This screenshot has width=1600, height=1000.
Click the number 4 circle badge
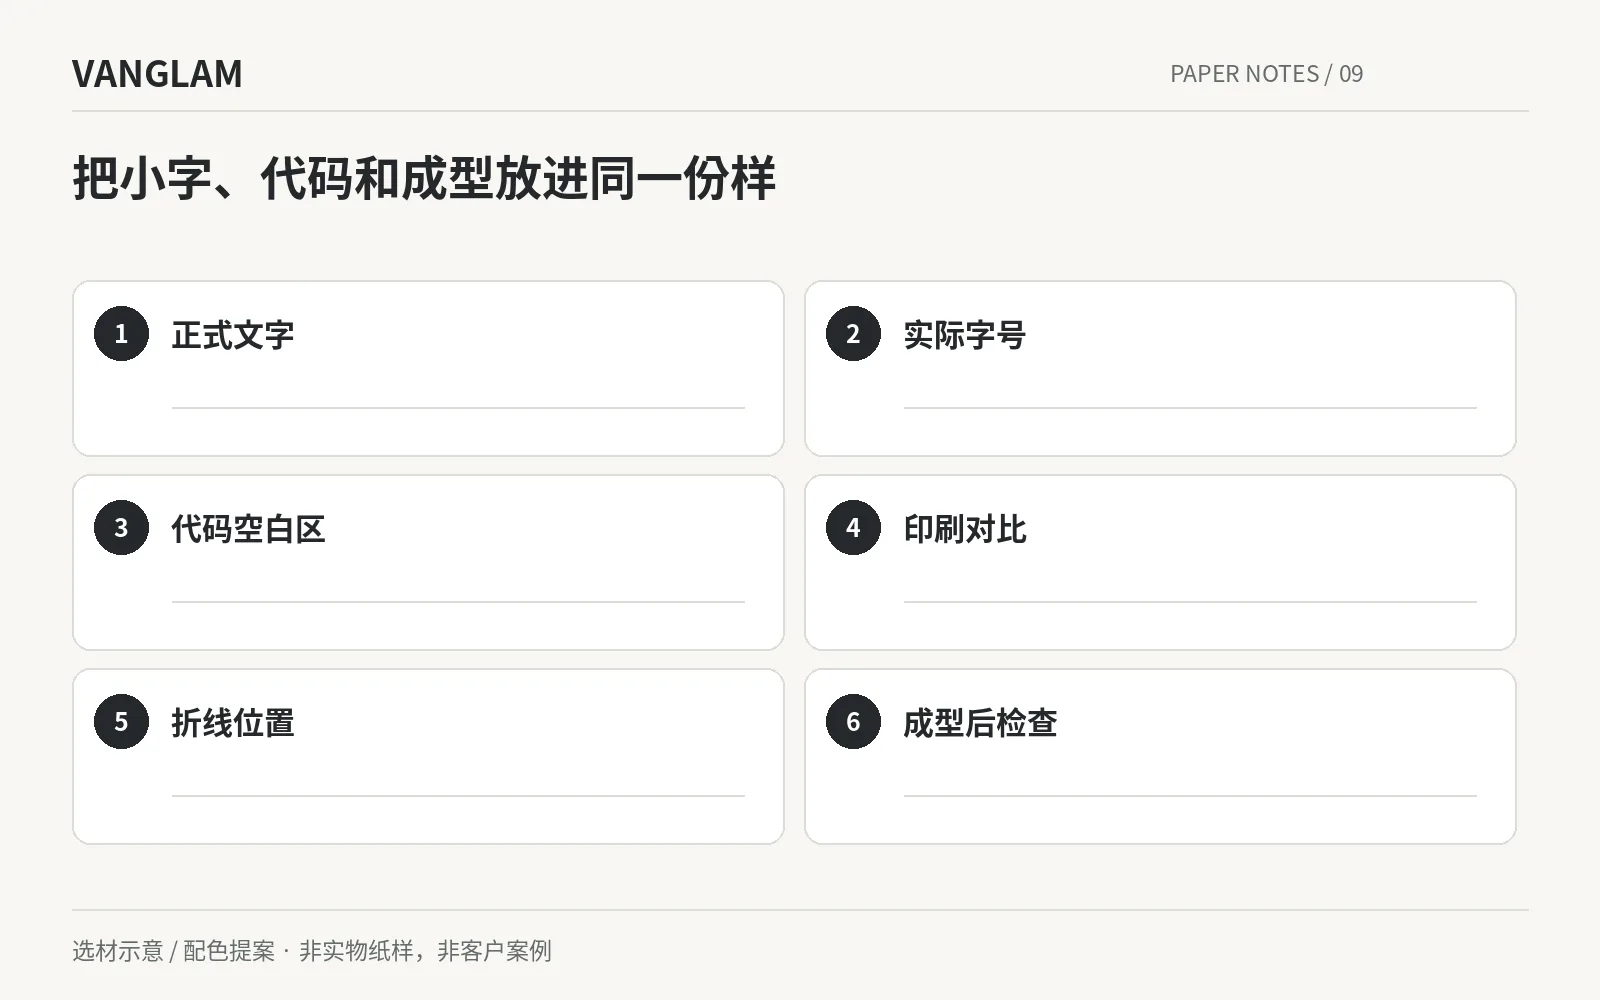(x=853, y=528)
